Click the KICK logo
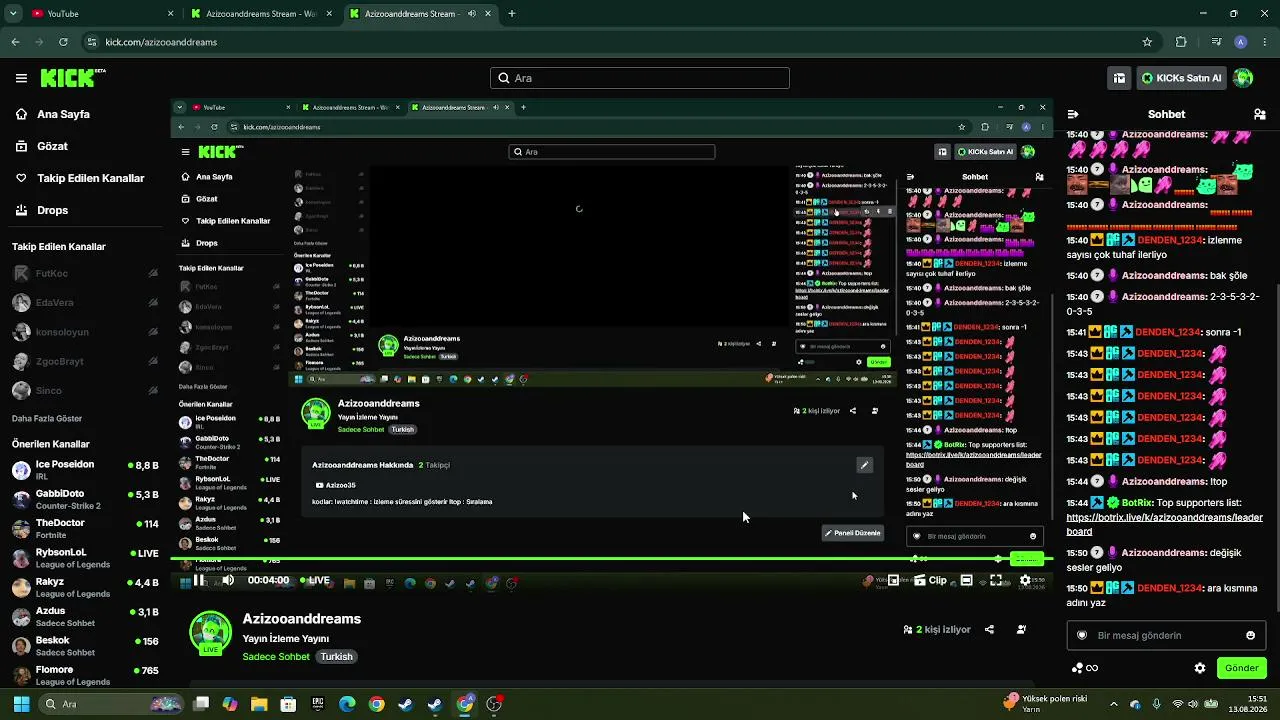1280x720 pixels. pyautogui.click(x=73, y=78)
